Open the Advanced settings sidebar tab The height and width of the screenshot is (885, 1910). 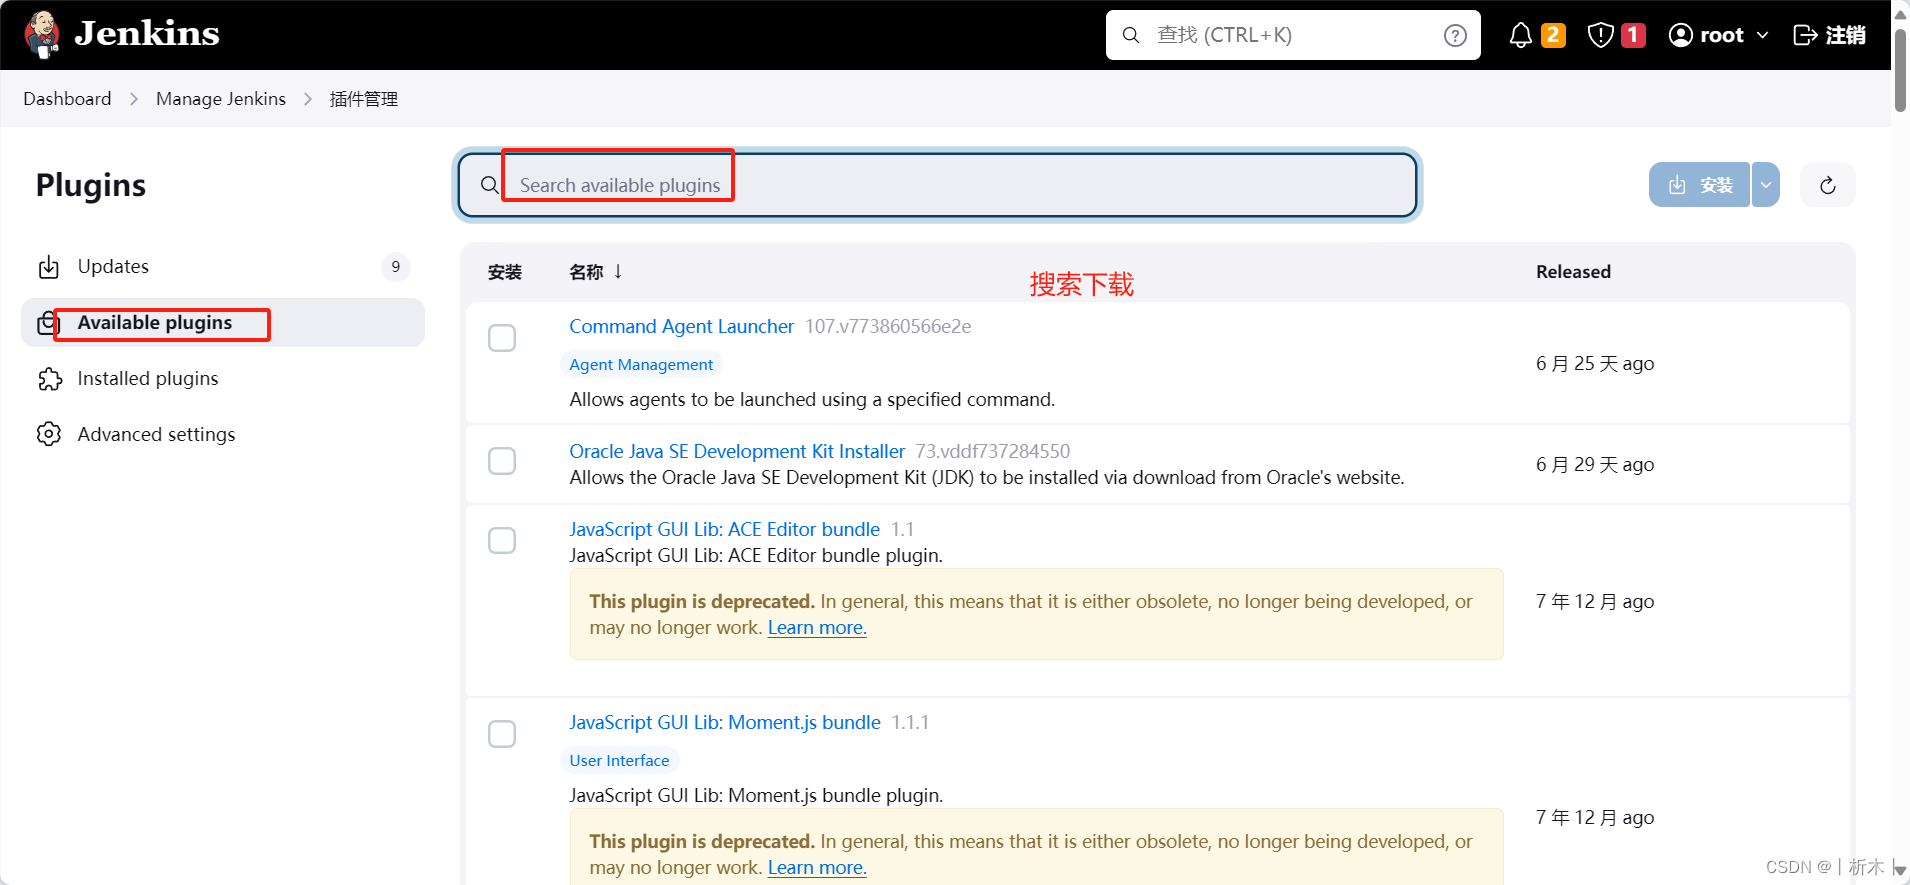click(223, 435)
